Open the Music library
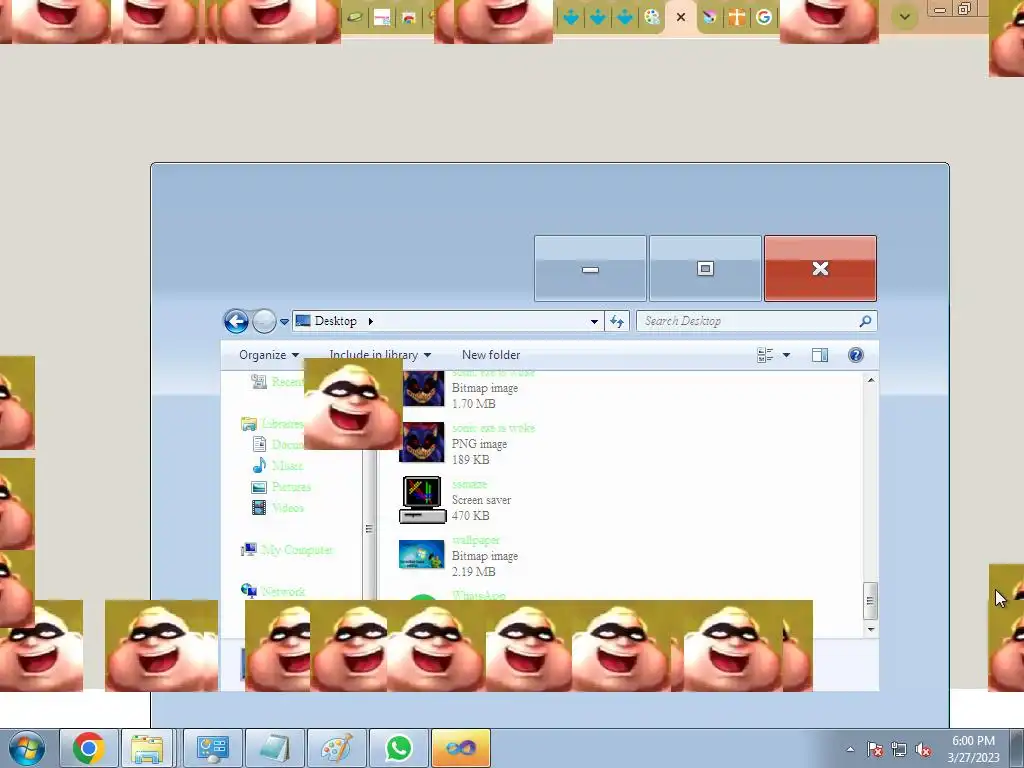 (278, 466)
